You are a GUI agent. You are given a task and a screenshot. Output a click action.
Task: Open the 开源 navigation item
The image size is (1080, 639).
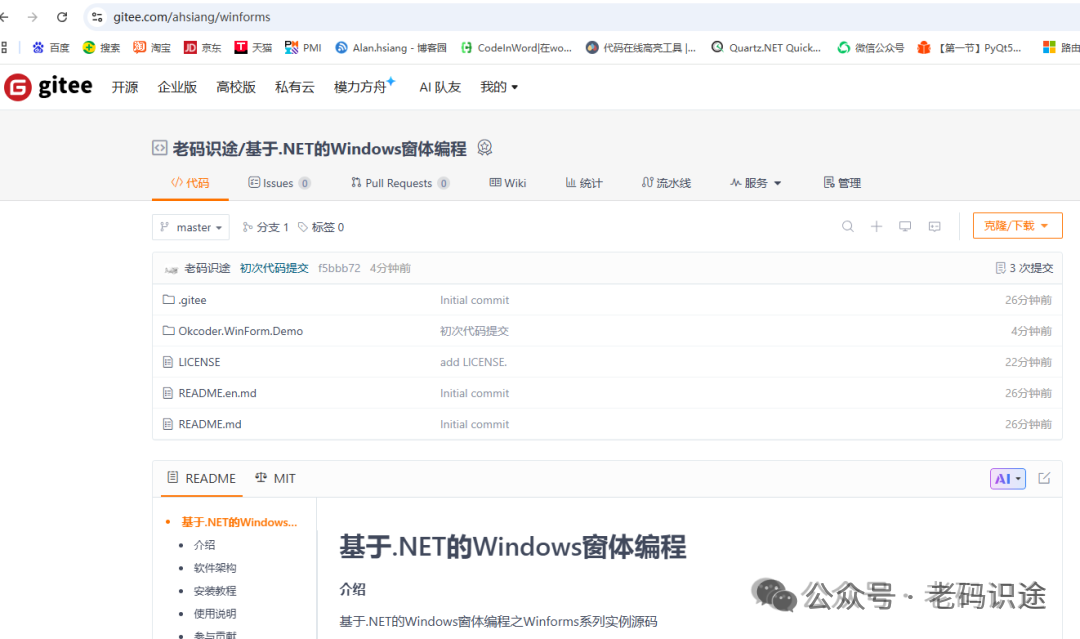pos(125,87)
